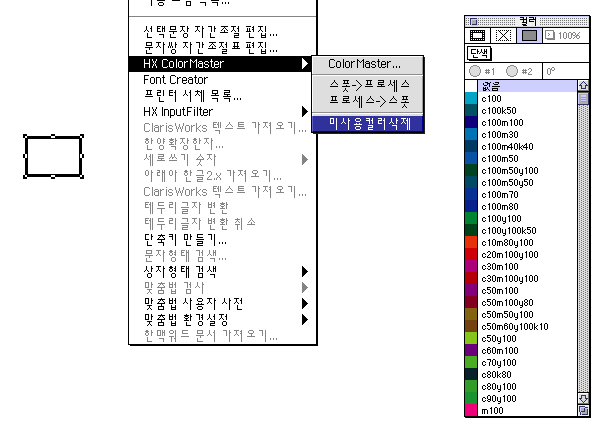Open the Font Creator menu item

(x=176, y=79)
